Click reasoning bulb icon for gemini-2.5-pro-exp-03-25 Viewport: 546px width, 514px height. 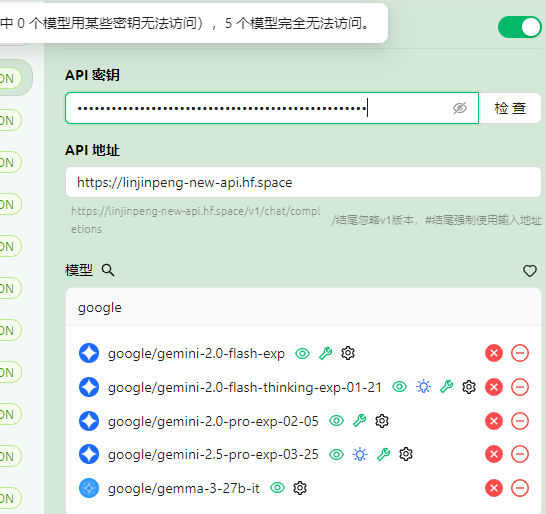click(x=360, y=454)
